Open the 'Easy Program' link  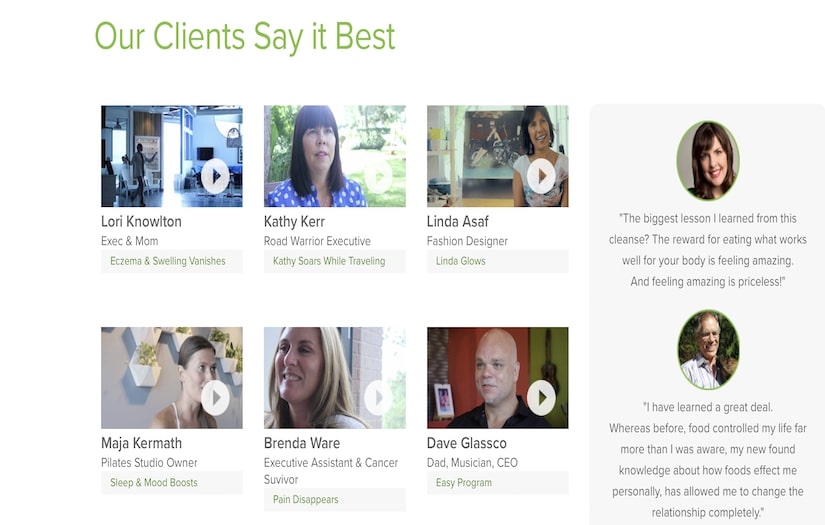[x=464, y=482]
